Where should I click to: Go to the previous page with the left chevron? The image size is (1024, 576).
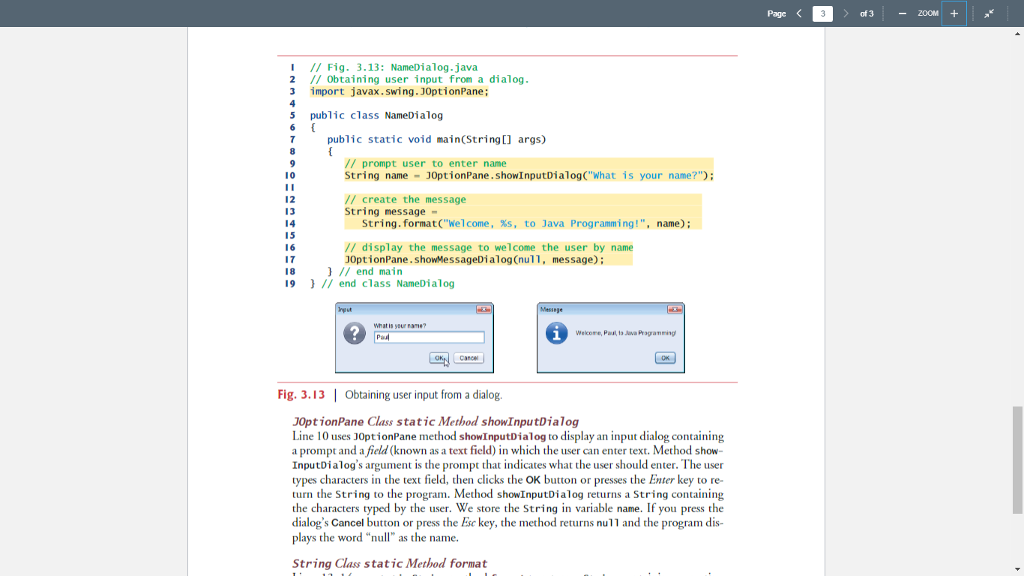(x=799, y=13)
